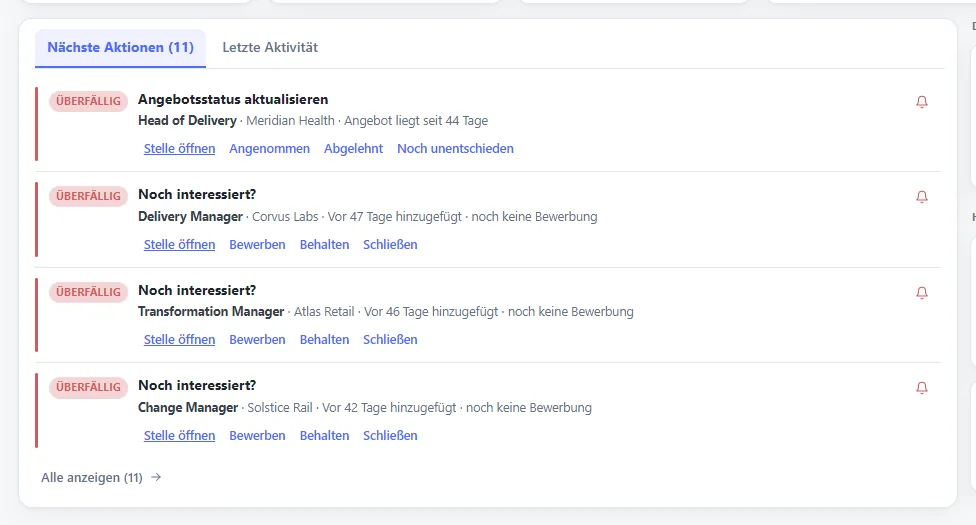Image resolution: width=976 pixels, height=525 pixels.
Task: Click Angebot liegt seit 44 Tage text
Action: [416, 121]
